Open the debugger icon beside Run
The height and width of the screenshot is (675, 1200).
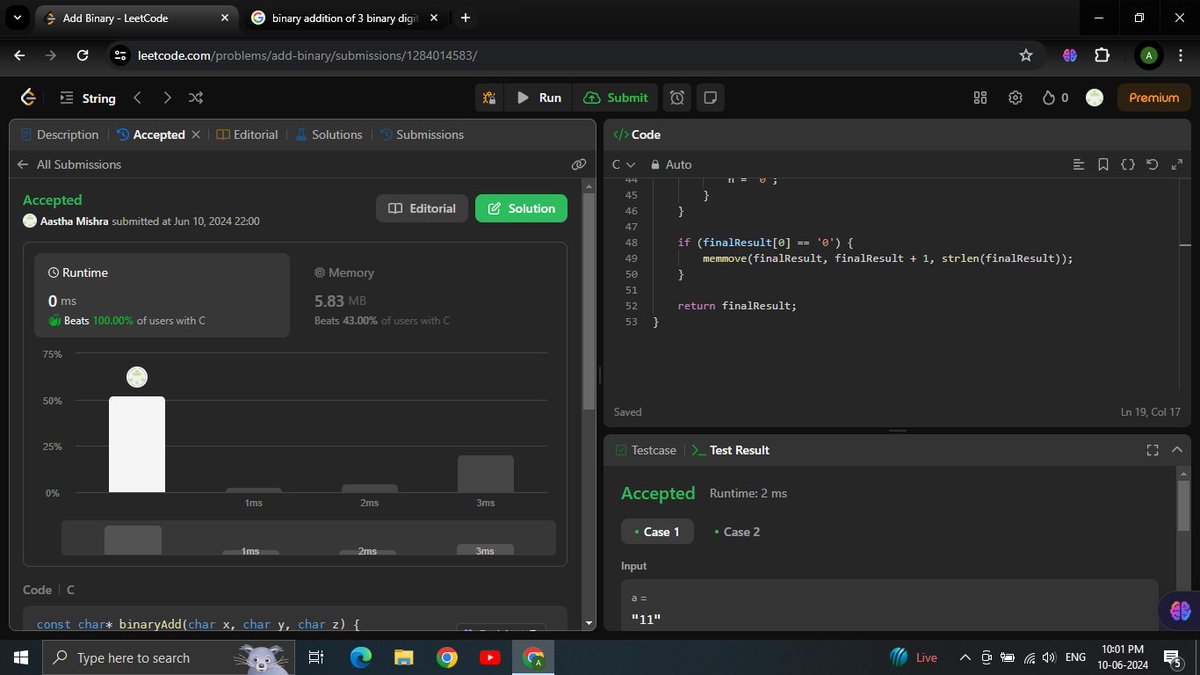pyautogui.click(x=489, y=98)
